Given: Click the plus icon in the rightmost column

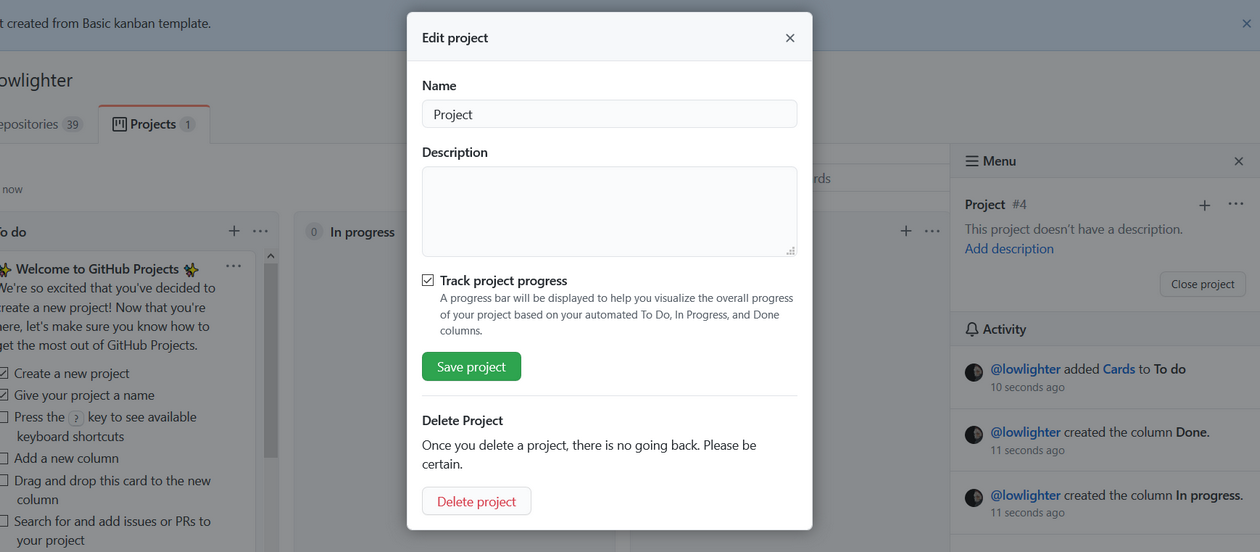Looking at the screenshot, I should 906,231.
